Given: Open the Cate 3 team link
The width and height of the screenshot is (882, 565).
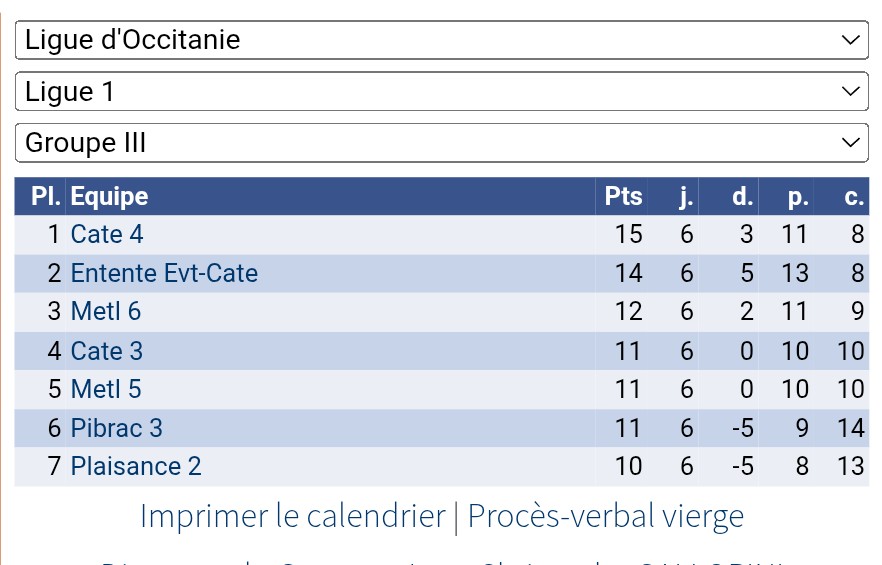Looking at the screenshot, I should point(107,351).
